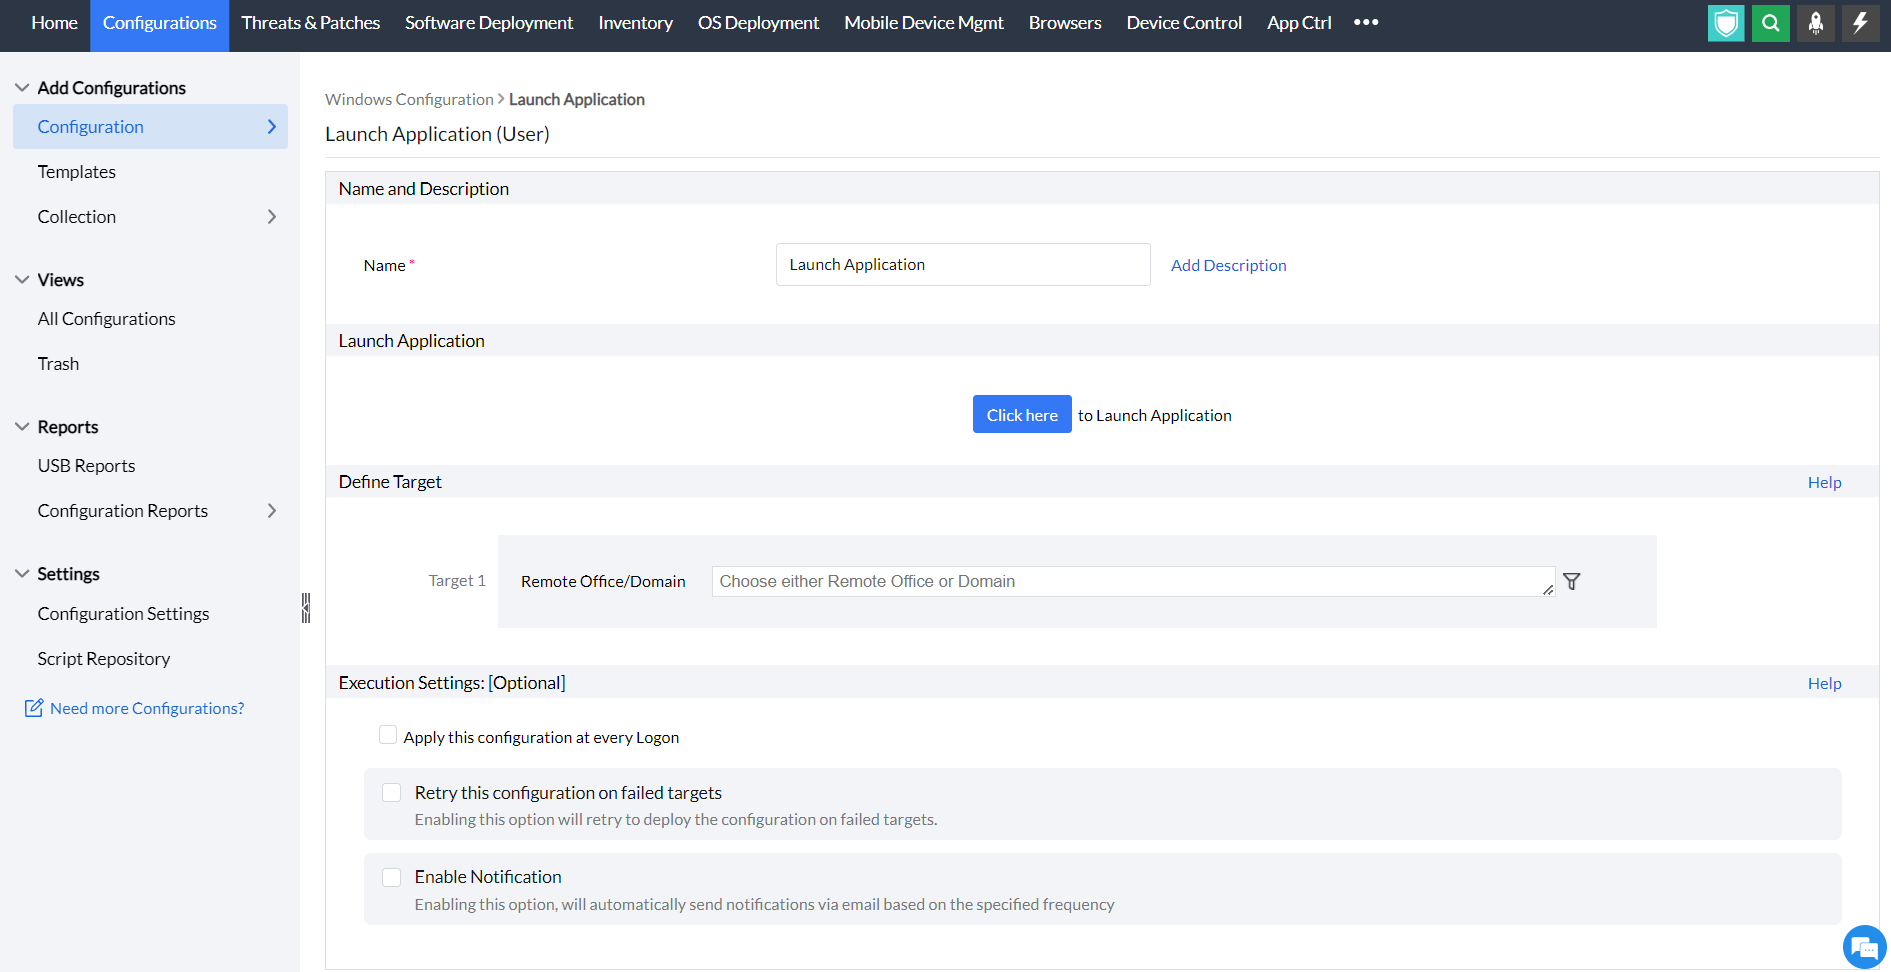Viewport: 1891px width, 972px height.
Task: Click the blue Click here button
Action: (1022, 414)
